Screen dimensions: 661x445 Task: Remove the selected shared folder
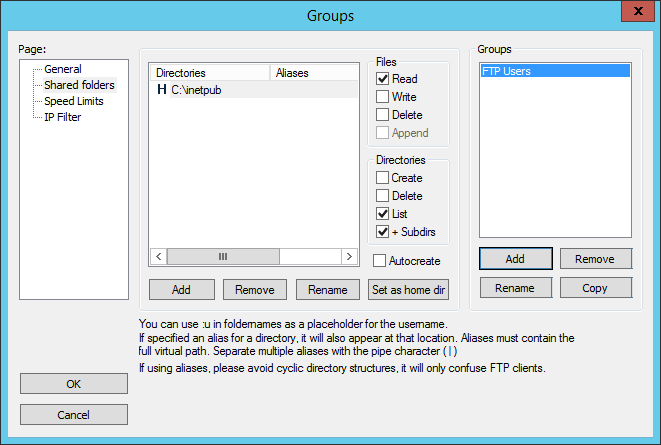(255, 290)
